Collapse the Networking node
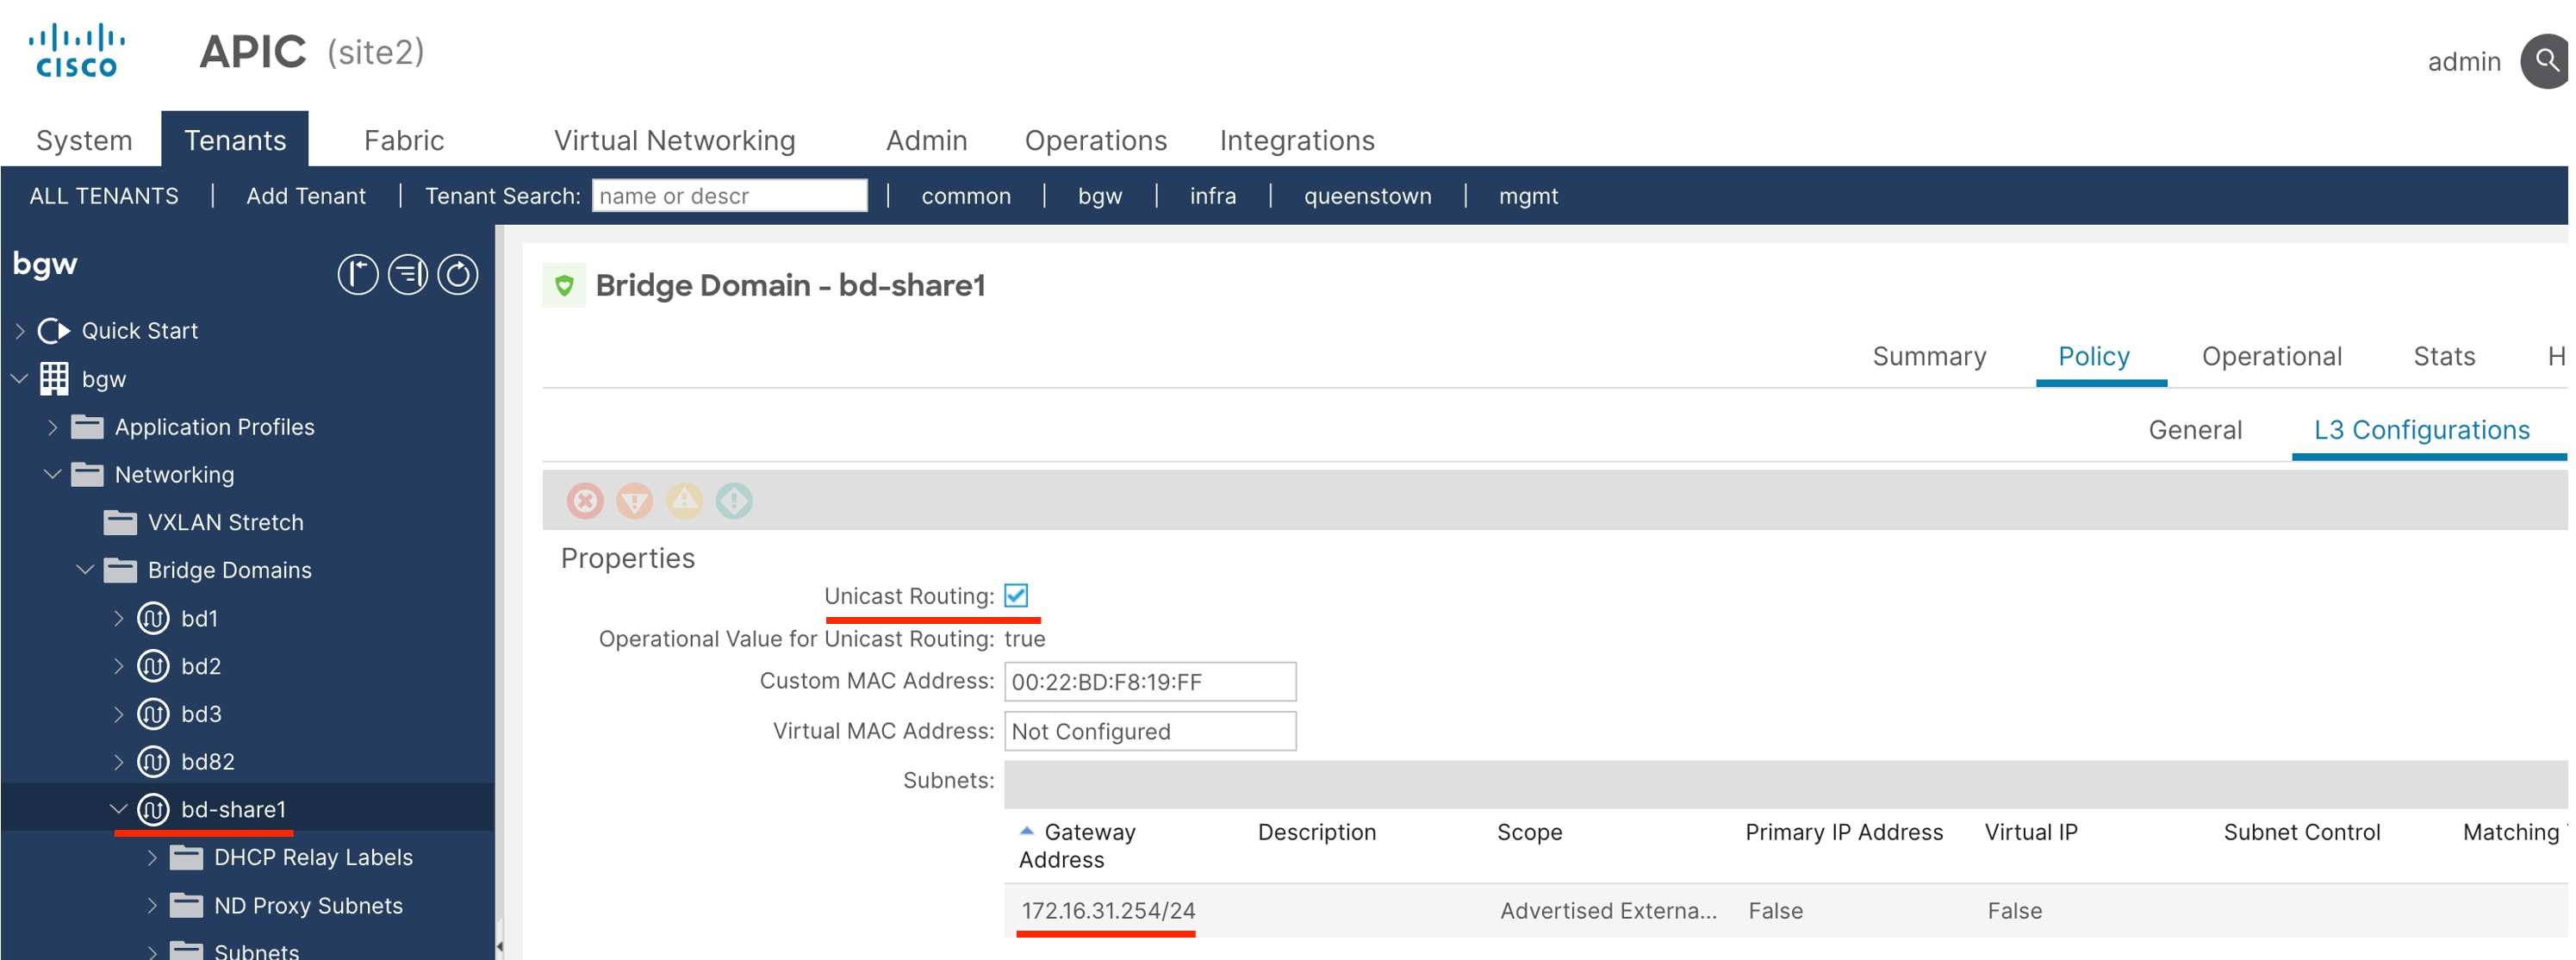 point(52,475)
